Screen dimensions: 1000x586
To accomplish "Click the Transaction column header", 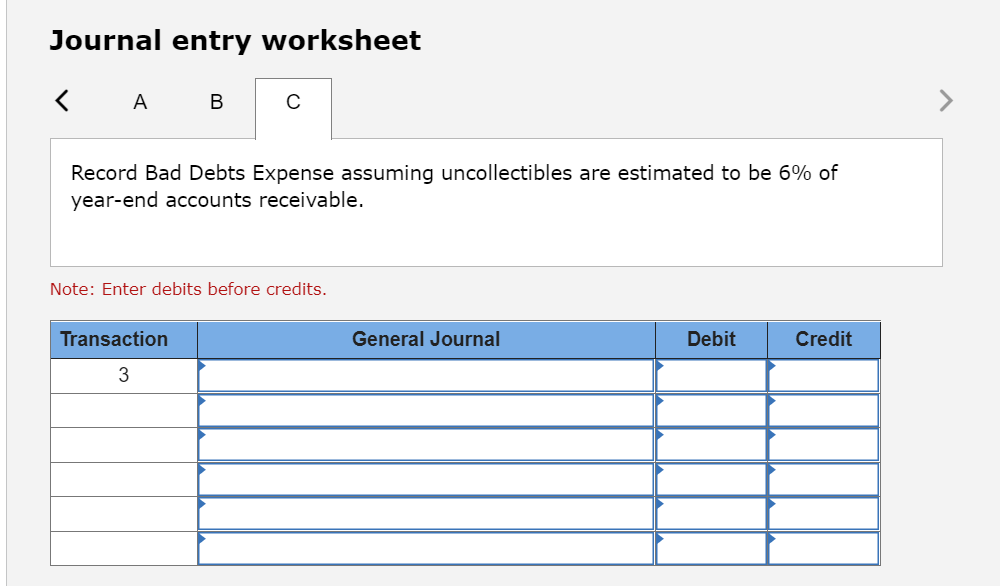I will coord(124,339).
